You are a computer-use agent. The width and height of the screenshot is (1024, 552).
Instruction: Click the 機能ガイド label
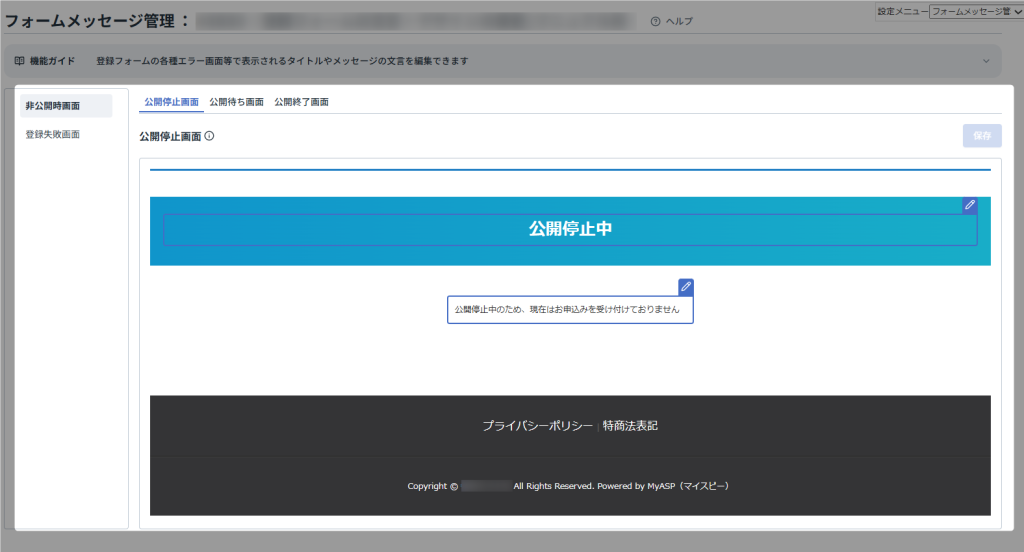52,61
